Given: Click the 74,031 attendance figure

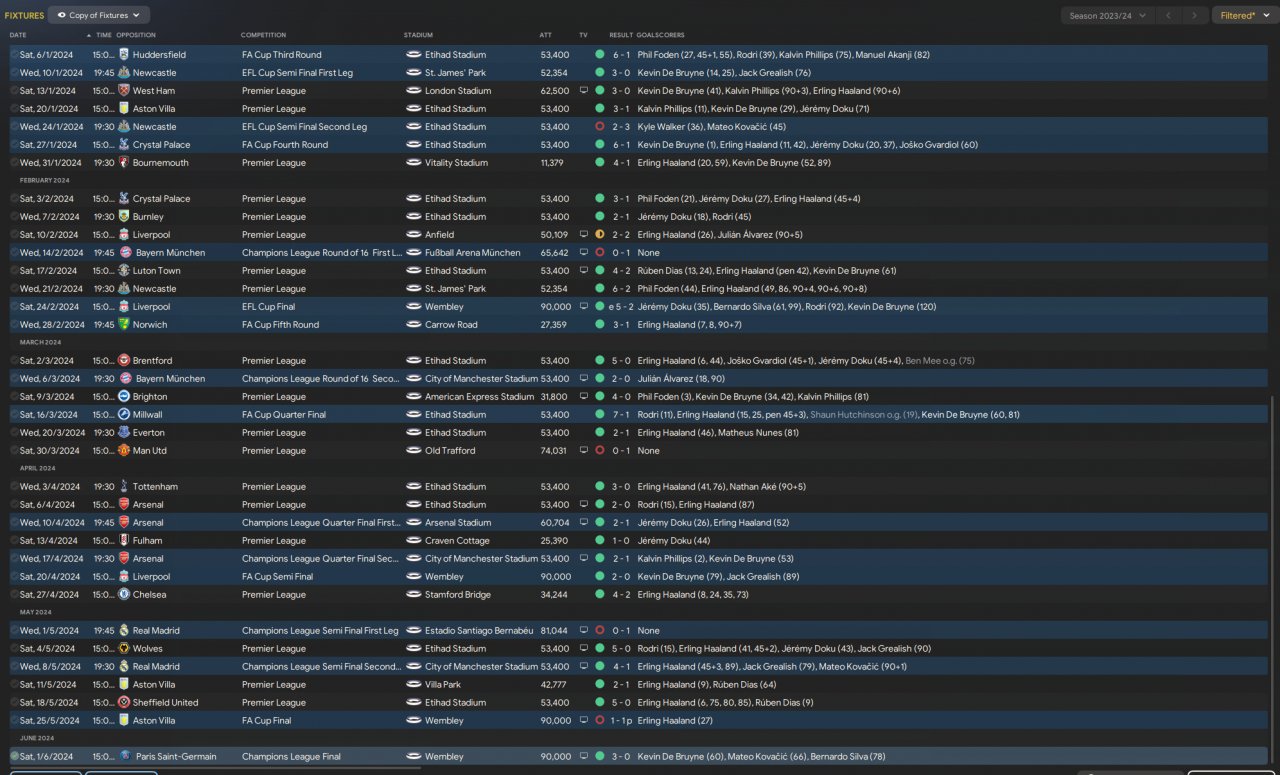Looking at the screenshot, I should [x=554, y=451].
